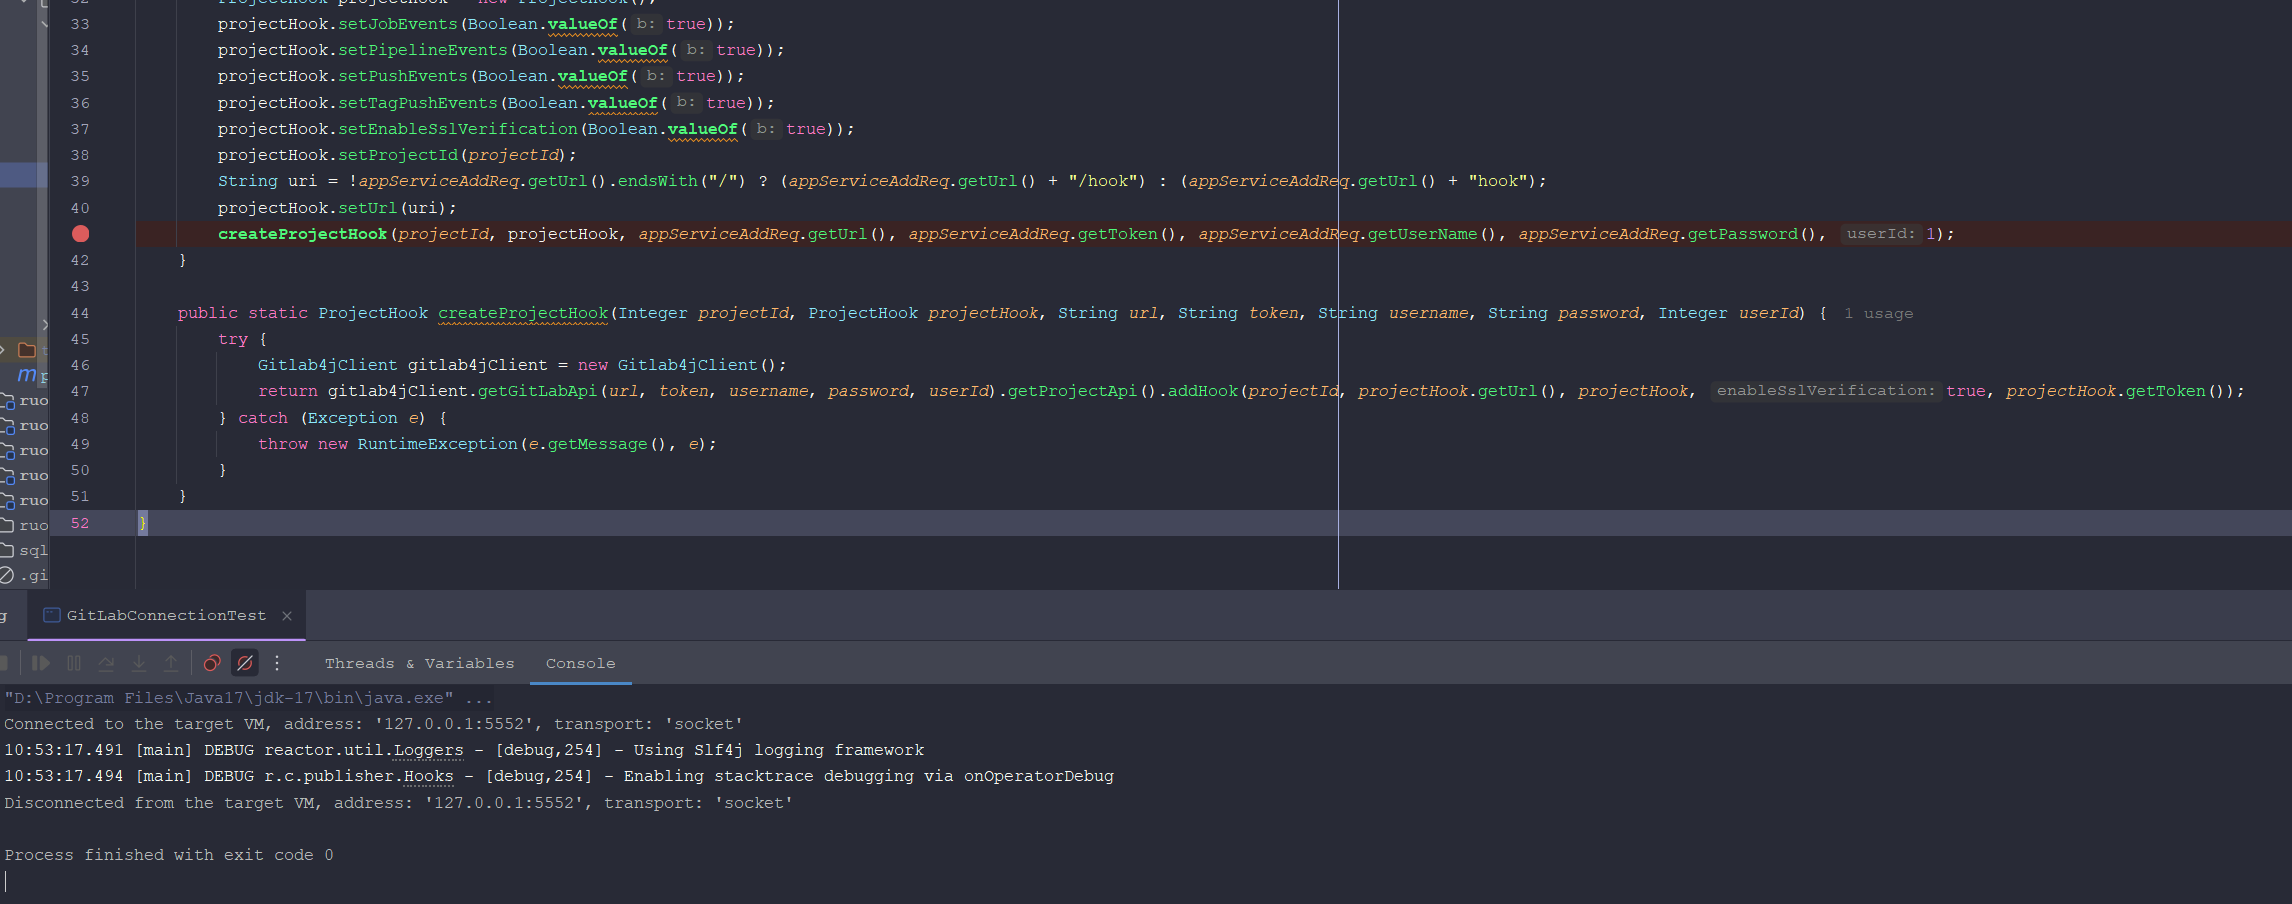Open the debug toolbar more-options menu
The image size is (2292, 904).
point(277,663)
